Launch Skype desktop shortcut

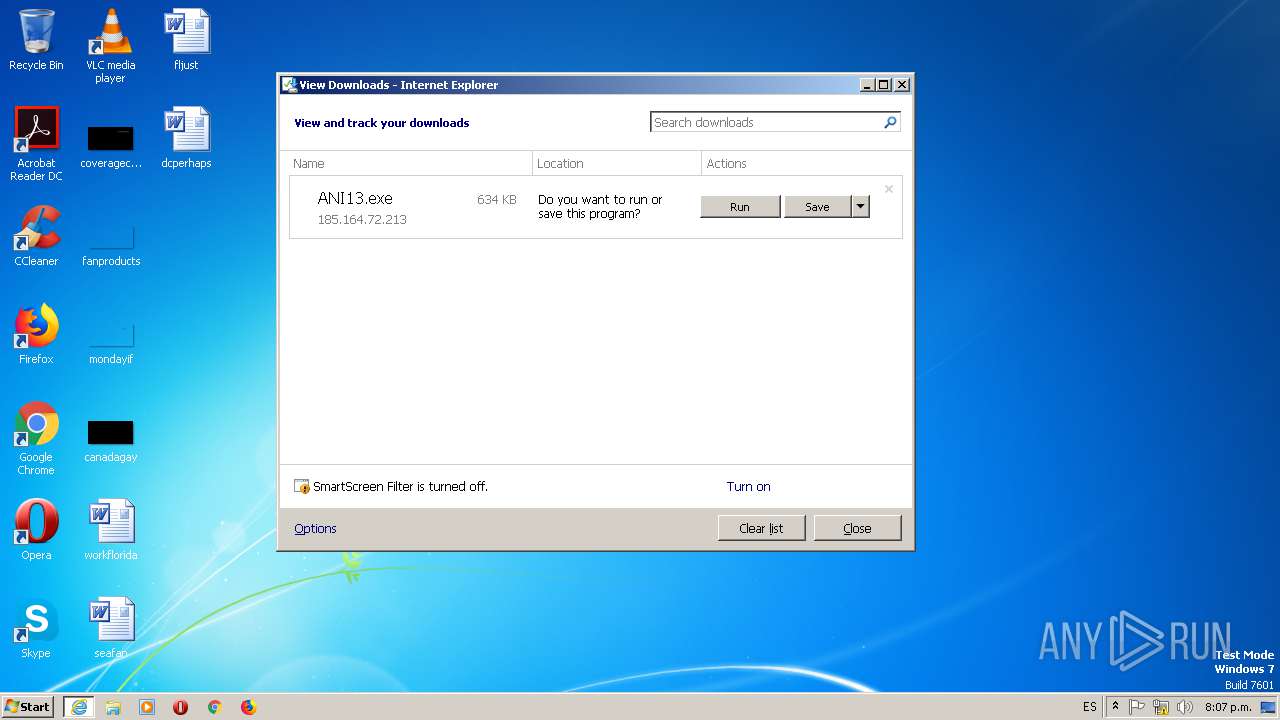(x=36, y=628)
